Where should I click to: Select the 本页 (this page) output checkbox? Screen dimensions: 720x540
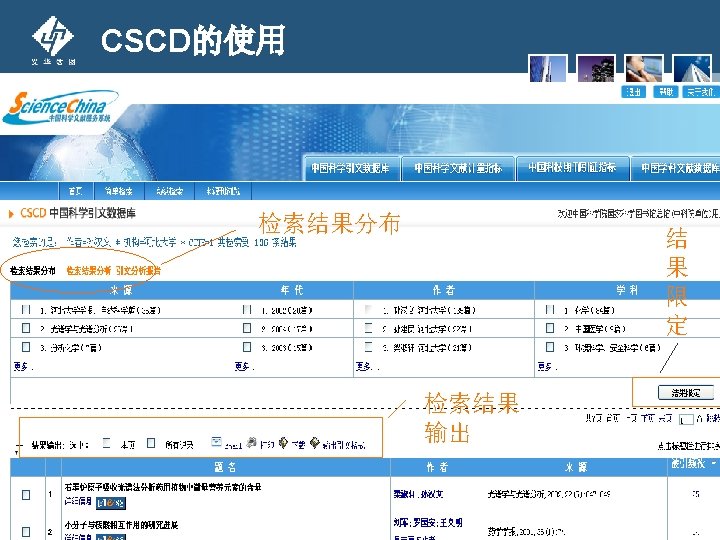coord(107,443)
